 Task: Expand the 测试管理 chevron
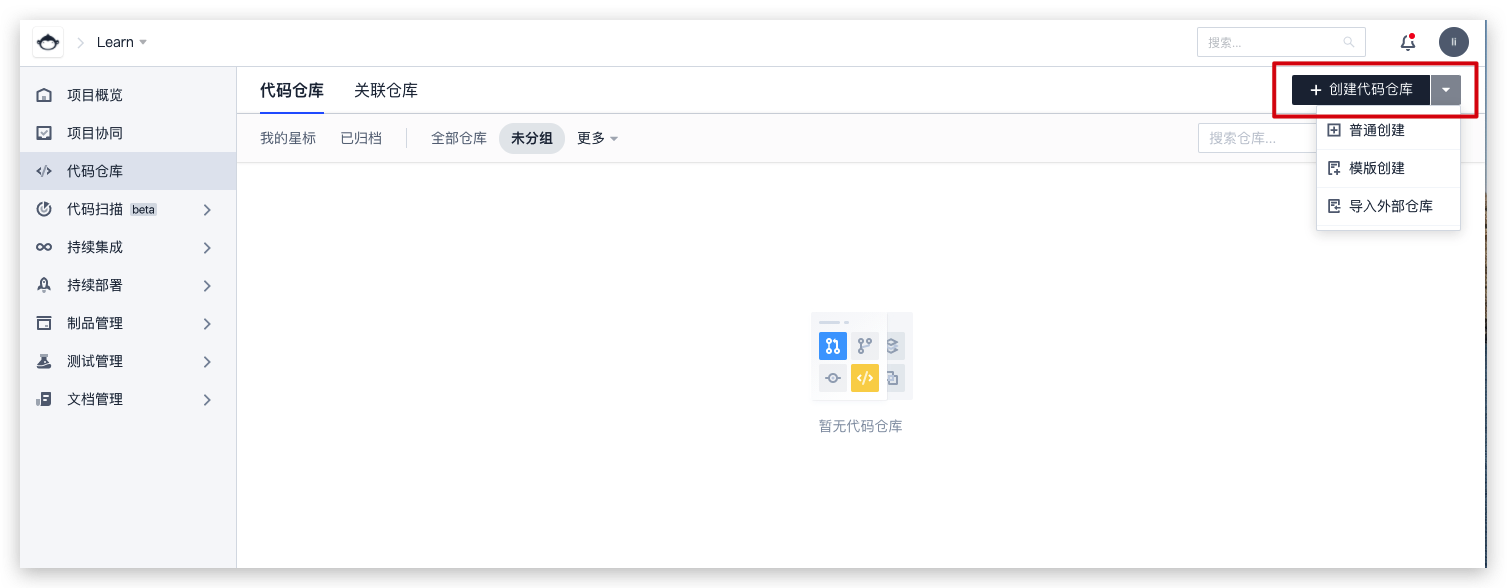207,361
